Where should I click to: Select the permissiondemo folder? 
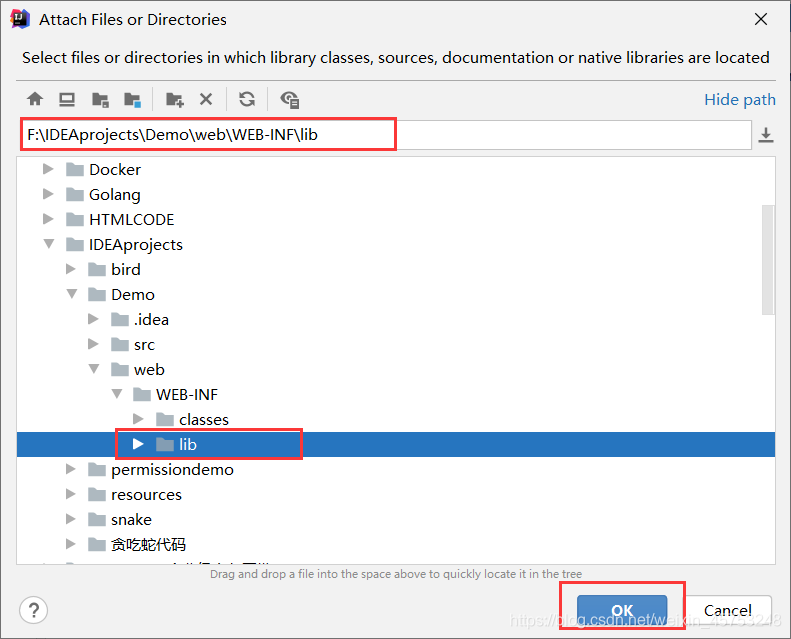tap(161, 470)
